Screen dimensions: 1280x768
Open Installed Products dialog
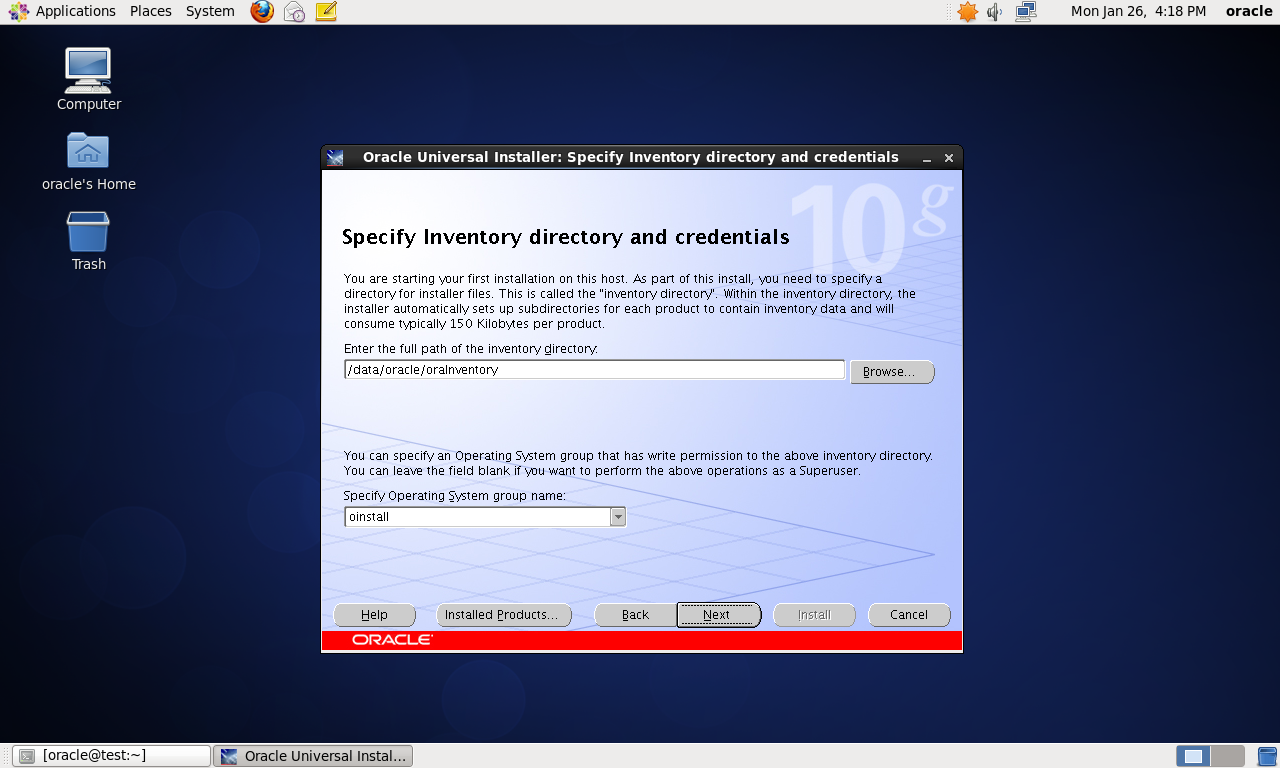(x=504, y=615)
